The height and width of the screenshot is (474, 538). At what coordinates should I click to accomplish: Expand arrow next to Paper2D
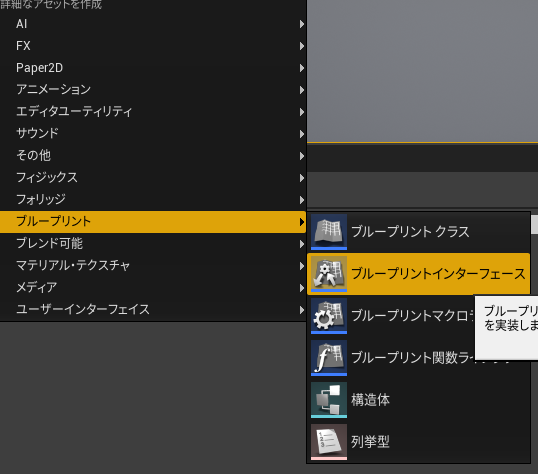click(x=302, y=68)
